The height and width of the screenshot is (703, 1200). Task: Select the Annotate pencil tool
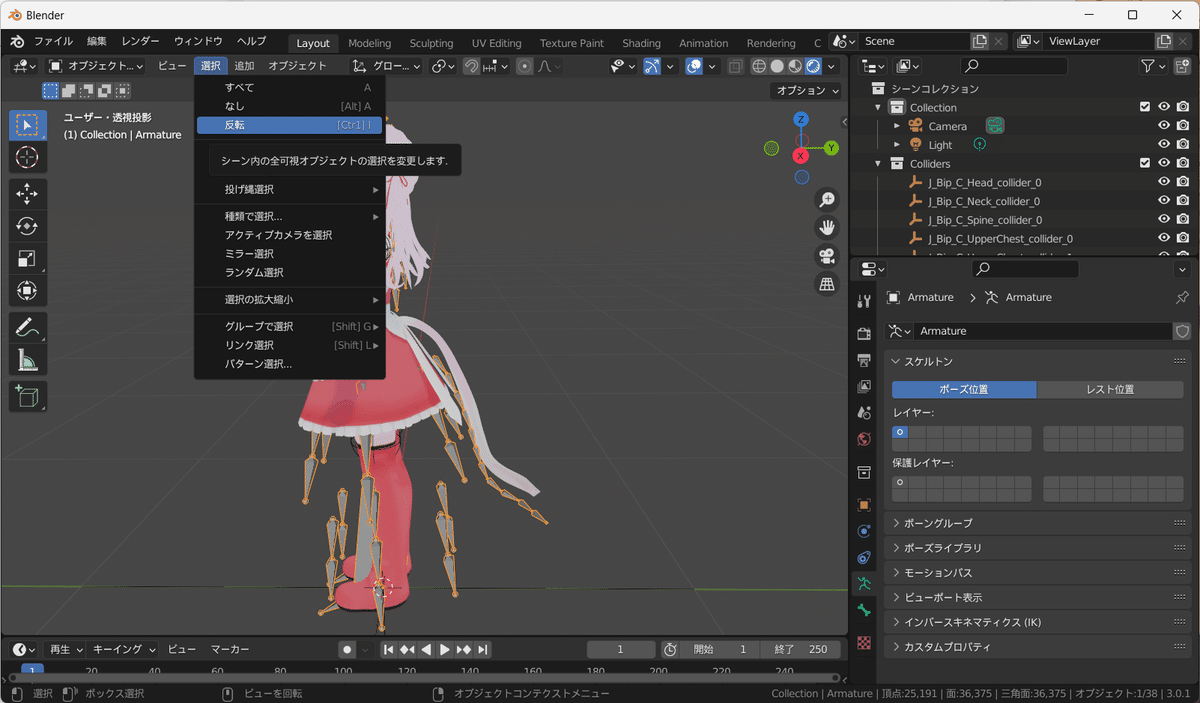[27, 327]
